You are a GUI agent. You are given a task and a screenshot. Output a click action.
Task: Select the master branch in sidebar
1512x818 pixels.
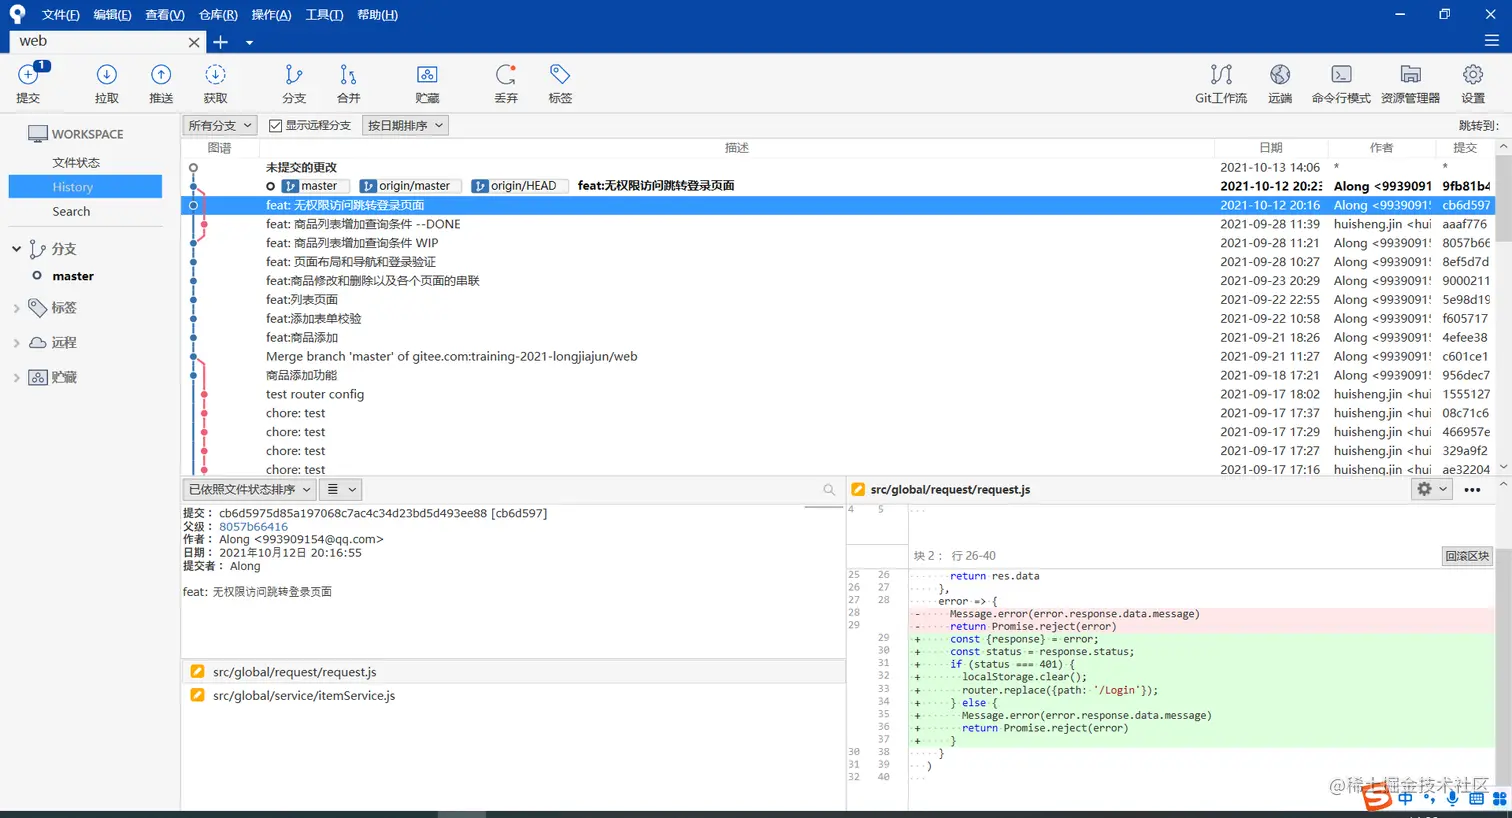pos(73,276)
